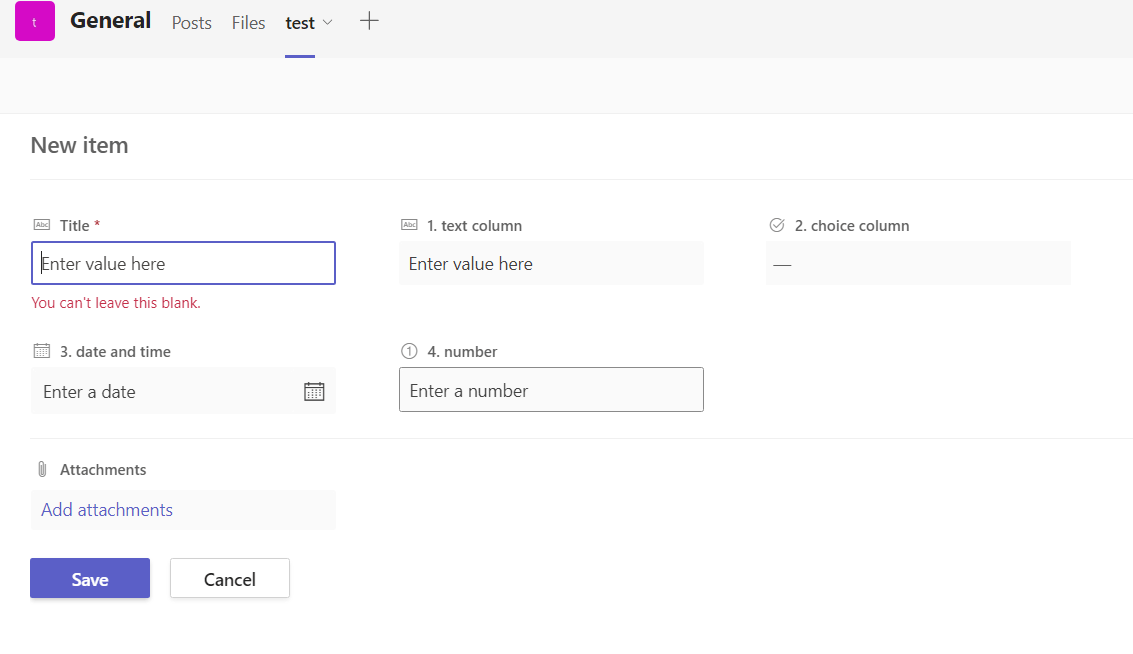Open the choice column dropdown
The image size is (1133, 654).
point(918,263)
